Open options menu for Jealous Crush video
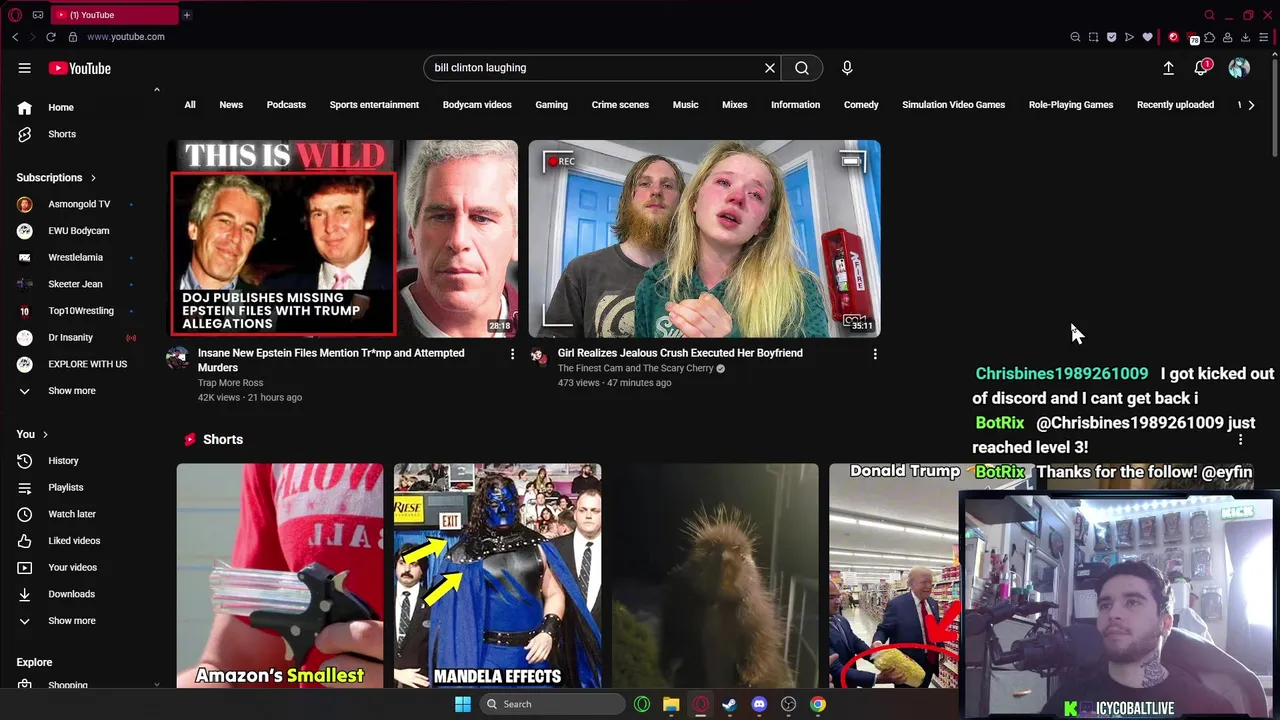Screen dimensions: 1280x720 (875, 354)
